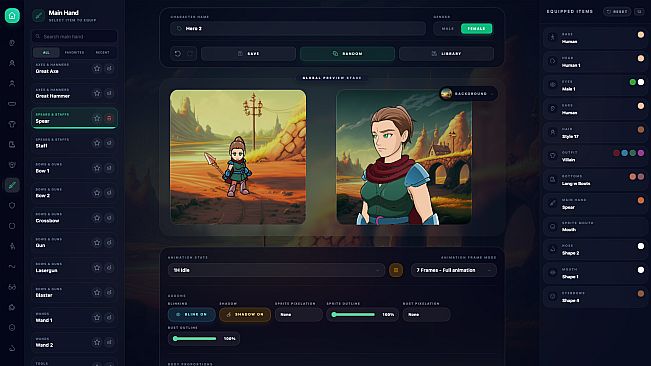This screenshot has width=651, height=366.
Task: Equip Wand 2 via its right icon
Action: 109,342
